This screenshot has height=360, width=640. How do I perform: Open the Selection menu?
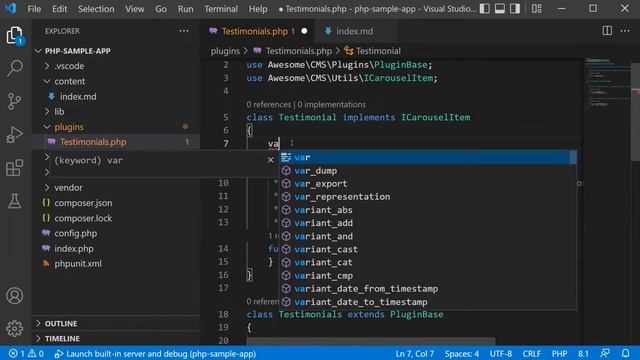96,9
